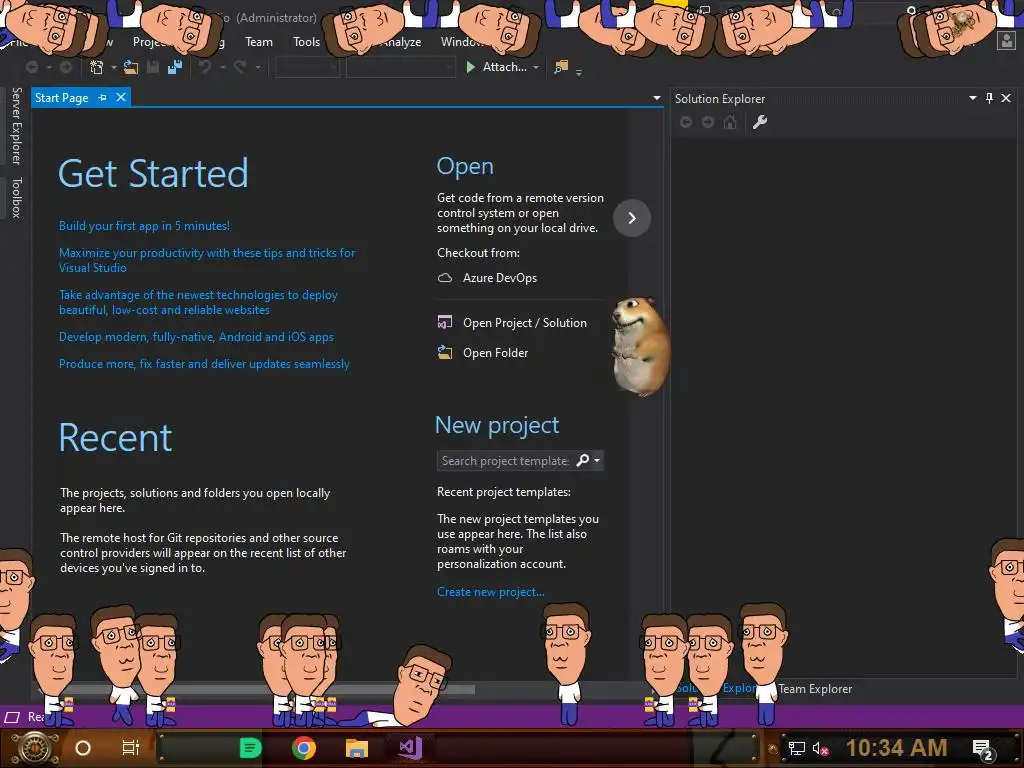Open Task View on the taskbar

(131, 748)
